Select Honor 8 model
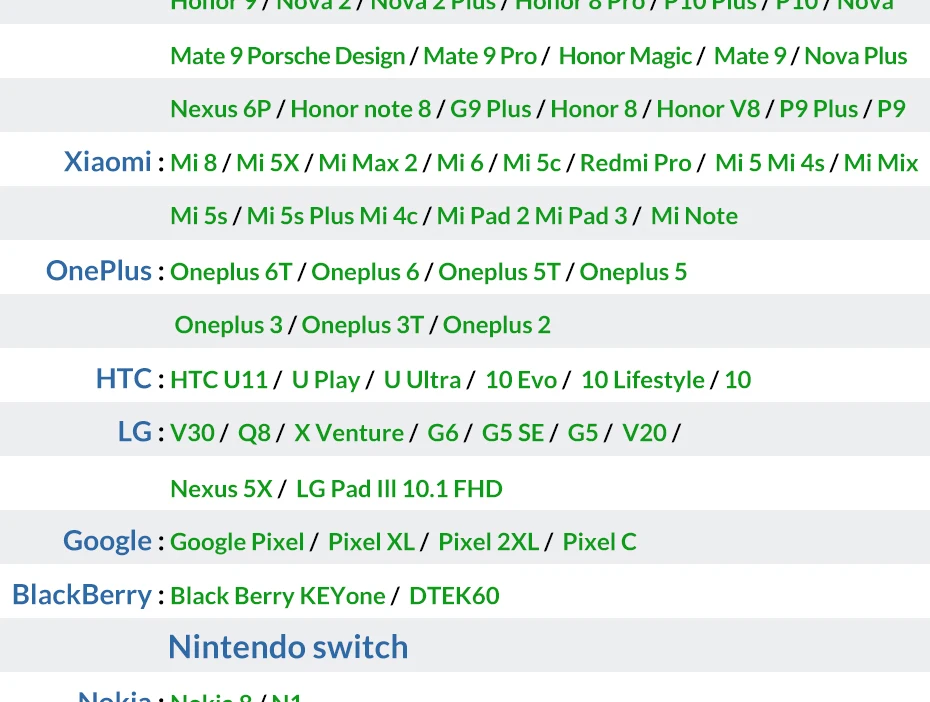This screenshot has width=930, height=702. [594, 109]
